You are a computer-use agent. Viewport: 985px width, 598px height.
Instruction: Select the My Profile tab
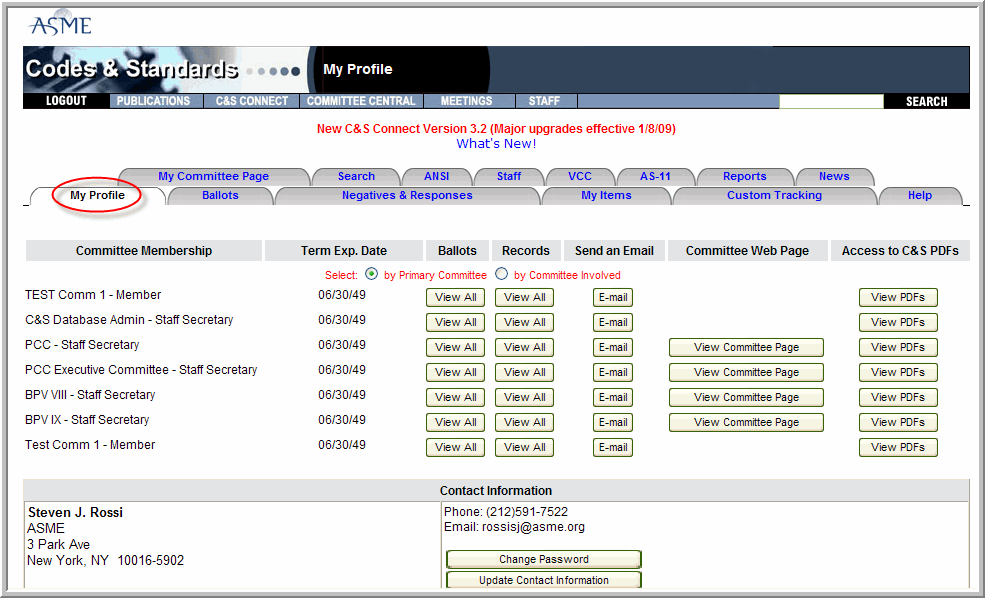(x=97, y=195)
